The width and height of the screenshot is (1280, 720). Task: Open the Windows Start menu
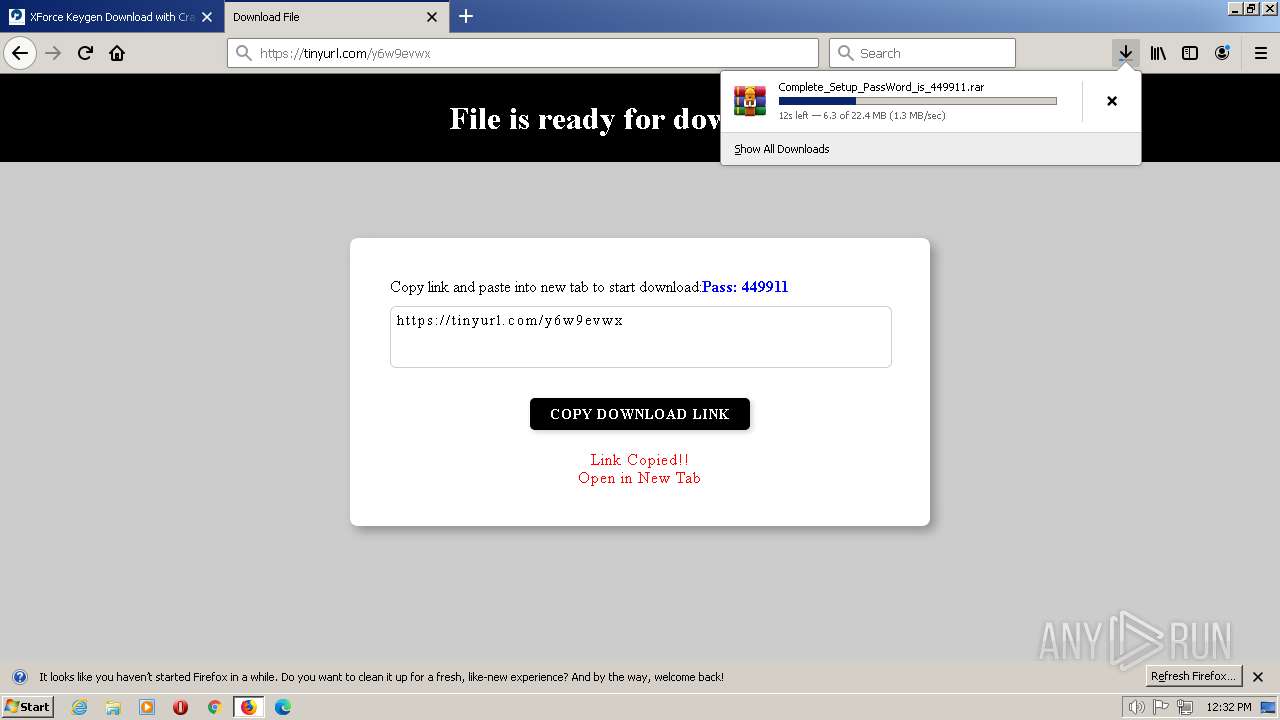[x=27, y=707]
